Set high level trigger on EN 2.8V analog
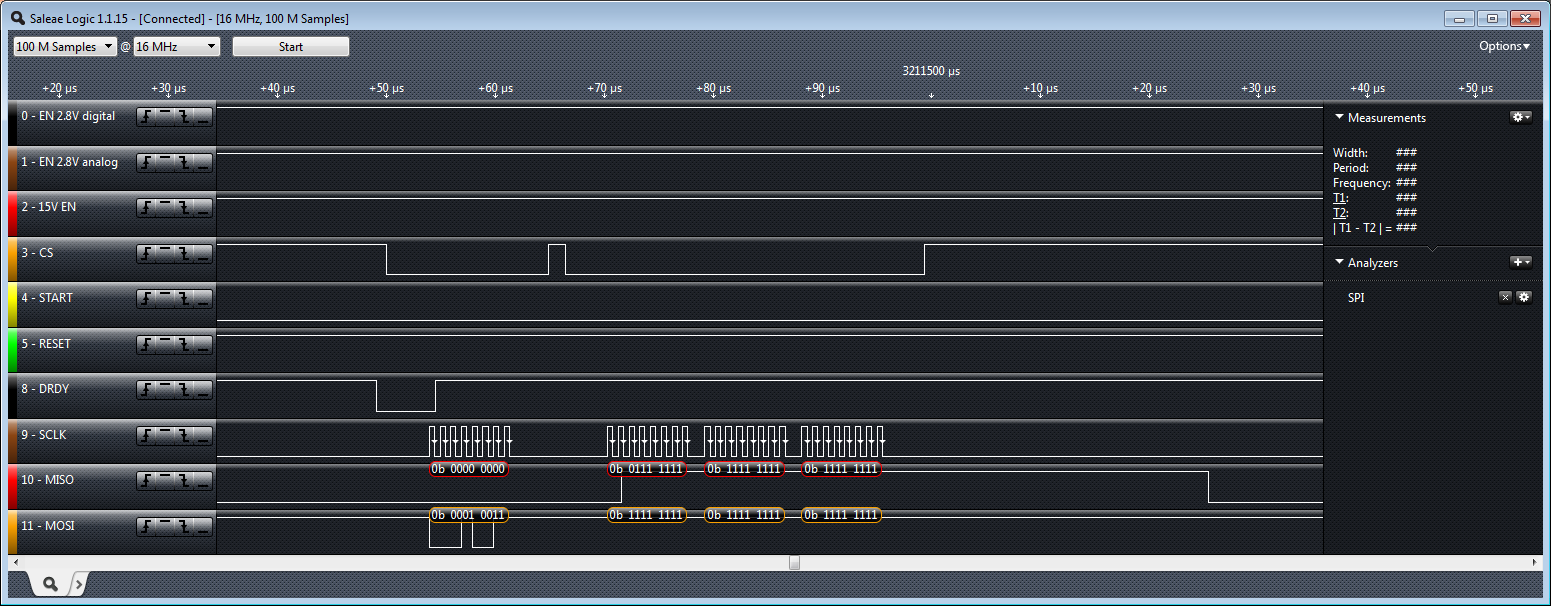This screenshot has height=606, width=1551. pos(166,162)
